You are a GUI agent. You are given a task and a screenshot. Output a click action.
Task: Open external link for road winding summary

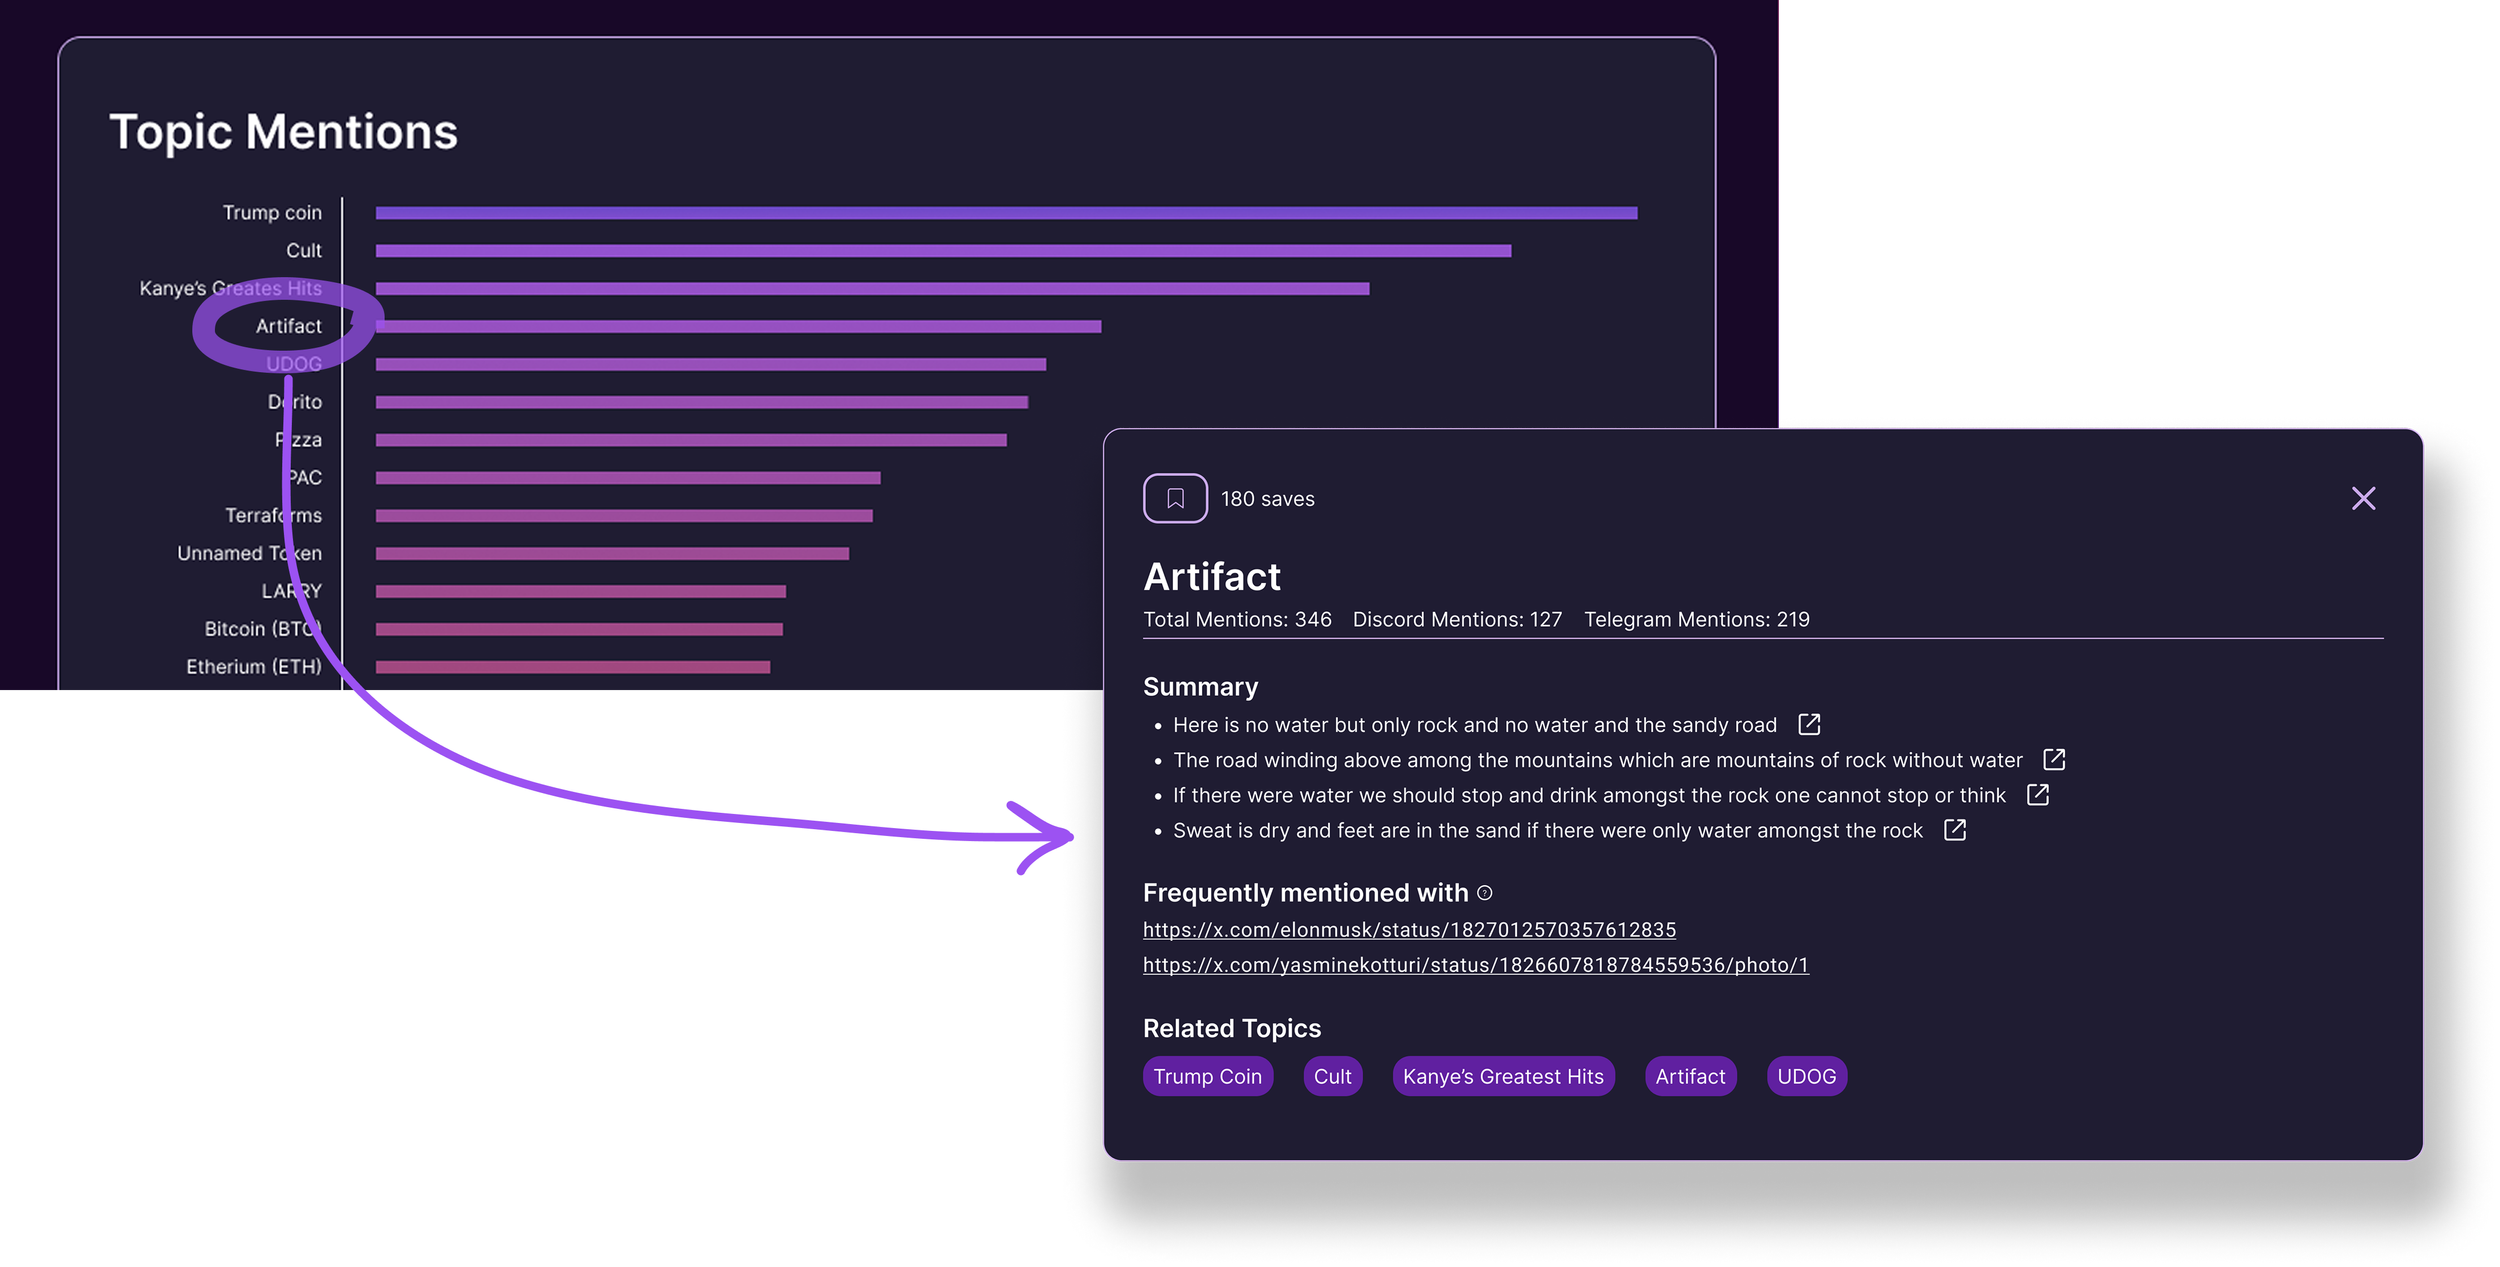click(2053, 759)
